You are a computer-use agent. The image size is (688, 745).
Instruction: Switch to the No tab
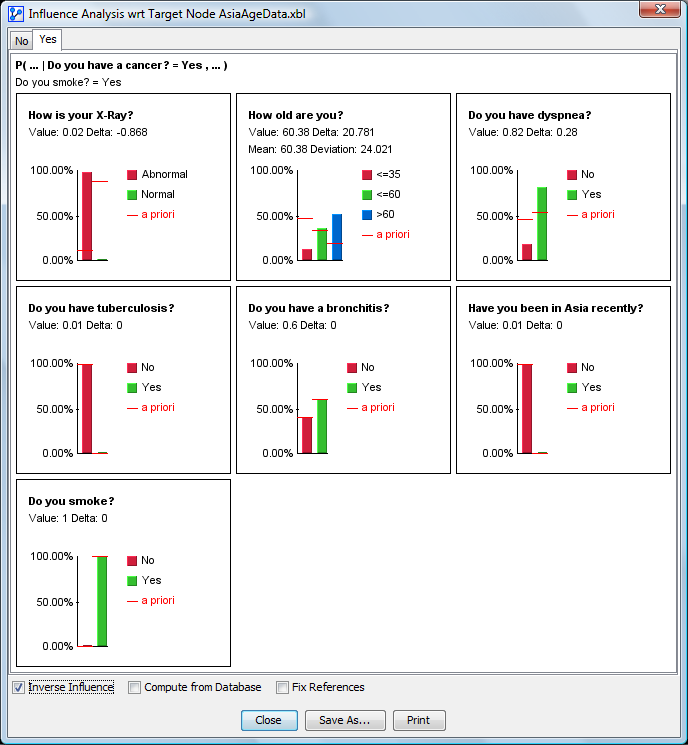tap(22, 41)
